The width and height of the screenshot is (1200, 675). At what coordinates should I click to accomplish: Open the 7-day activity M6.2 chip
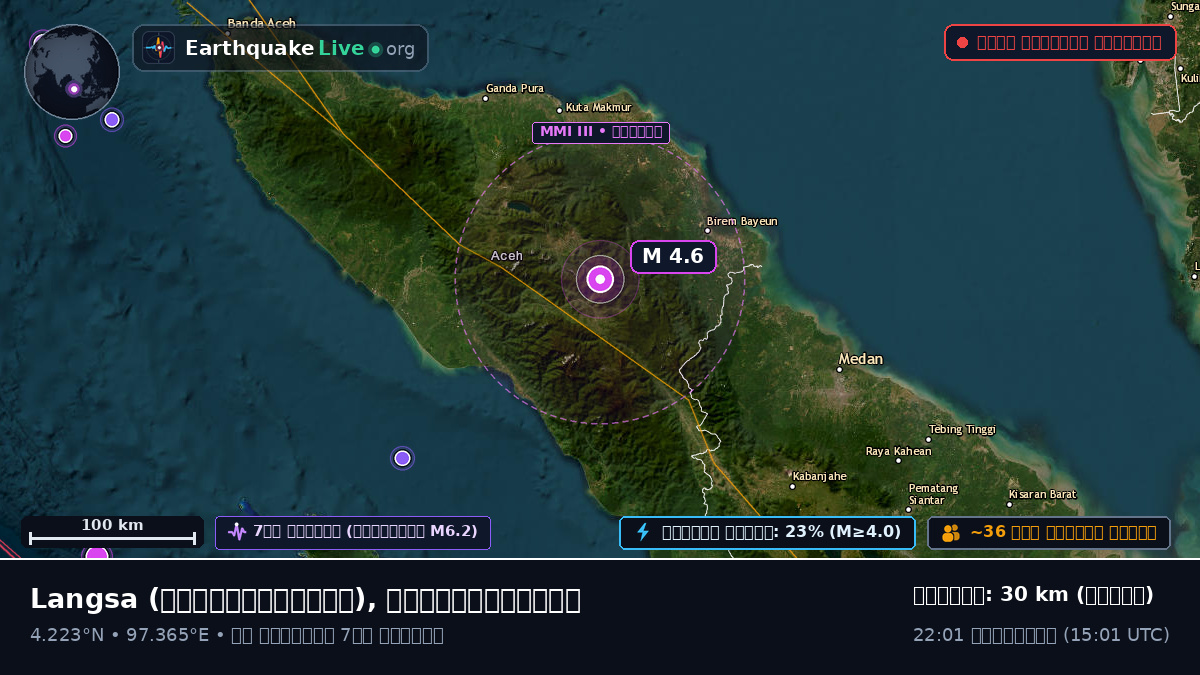pyautogui.click(x=353, y=532)
